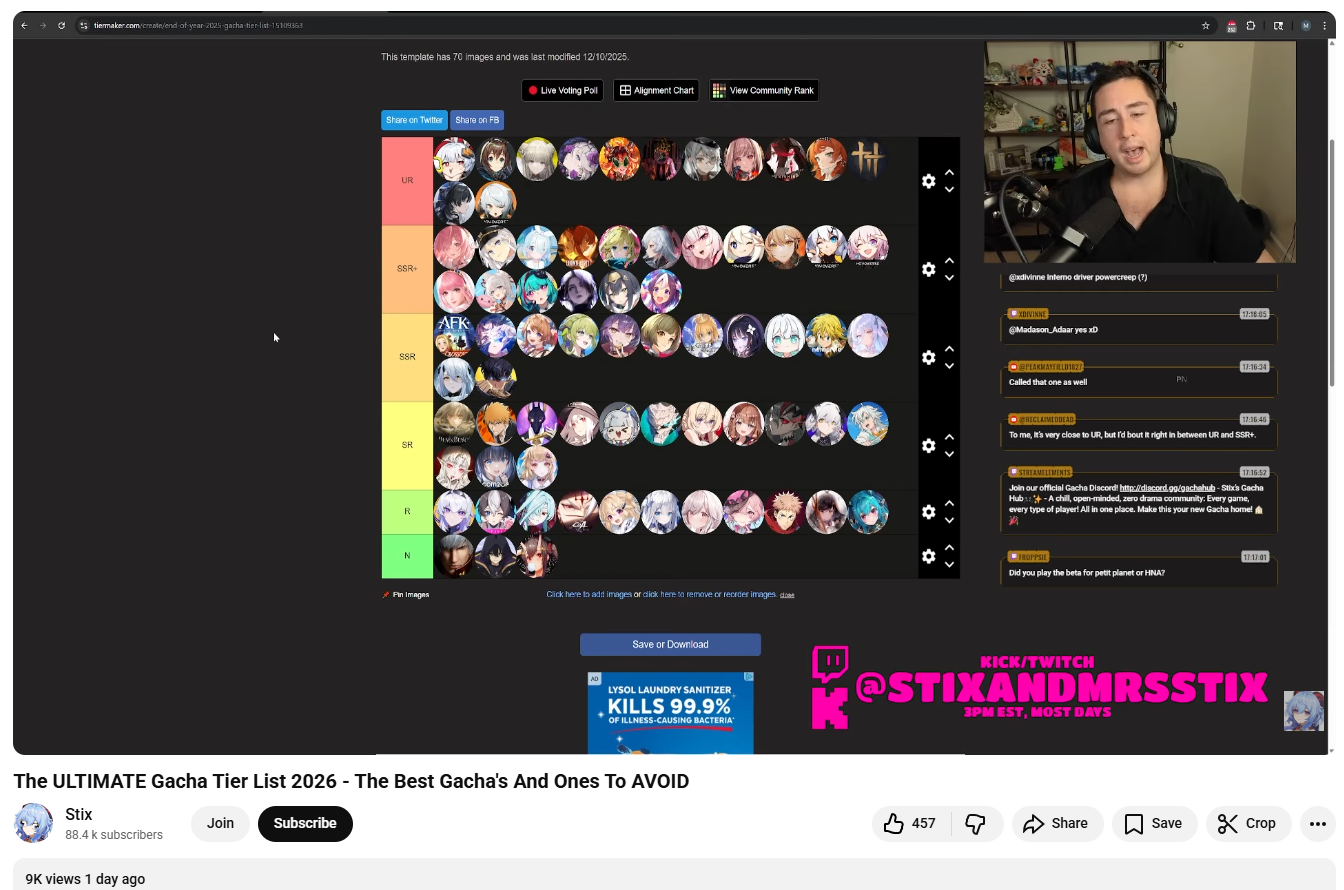Move the UR row up with its arrow
The height and width of the screenshot is (890, 1344).
949,173
